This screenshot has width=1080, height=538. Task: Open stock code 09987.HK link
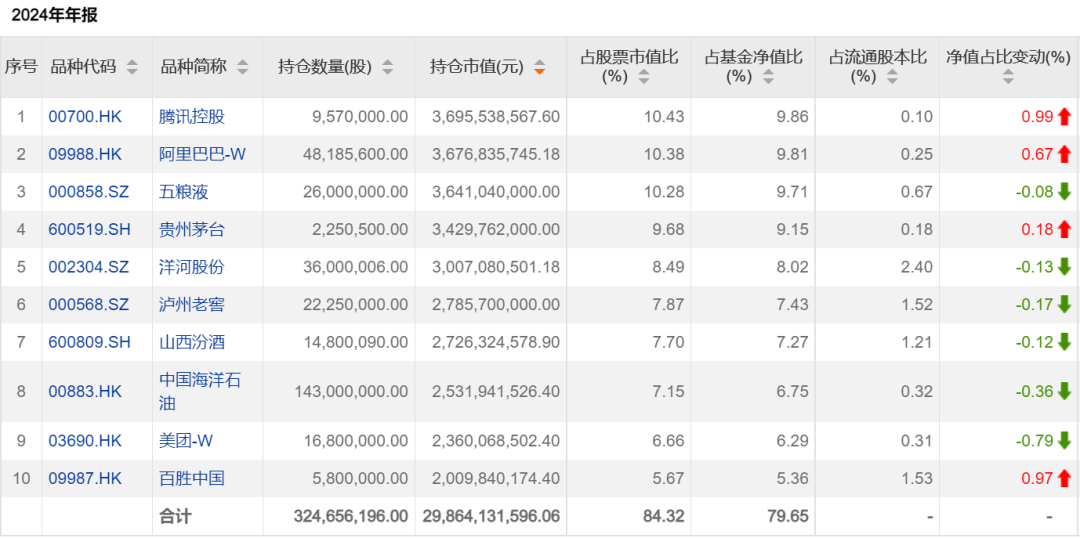coord(85,478)
